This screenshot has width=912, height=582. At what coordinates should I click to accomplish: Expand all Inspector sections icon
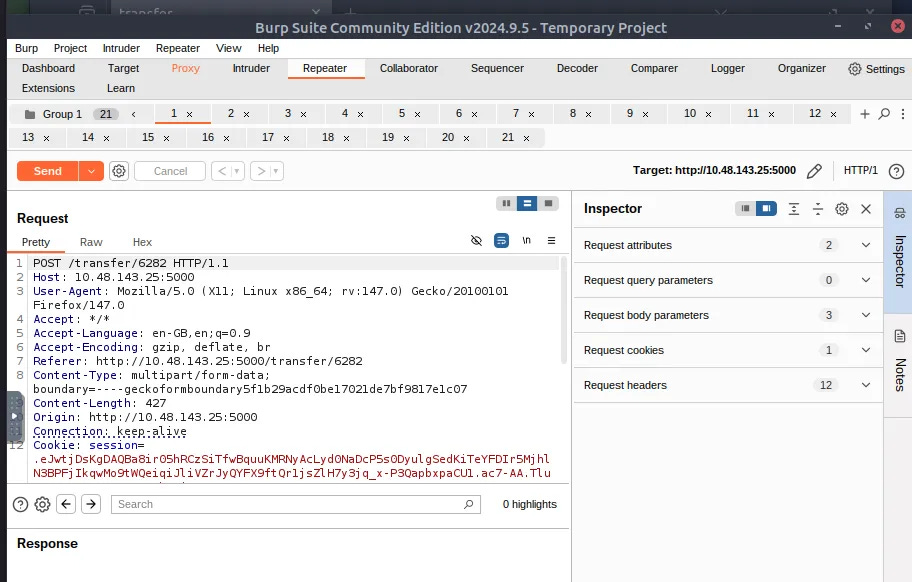(793, 209)
